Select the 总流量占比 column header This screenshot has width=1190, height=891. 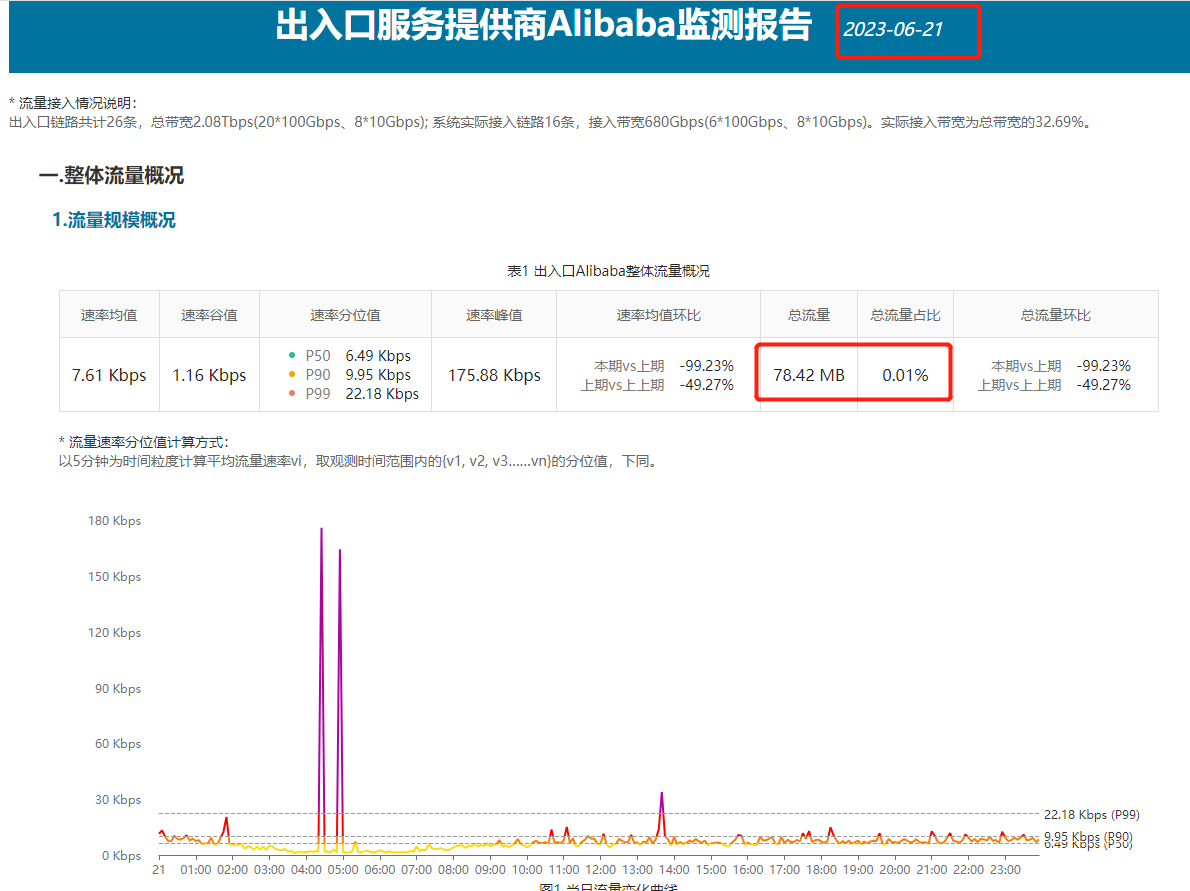[x=905, y=315]
